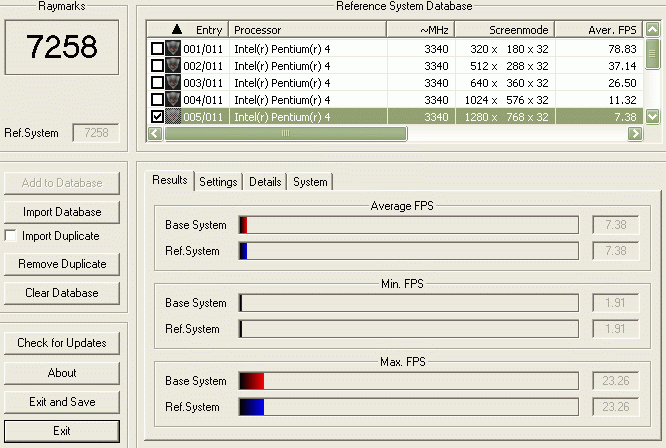This screenshot has height=448, width=666.
Task: Uncheck the box for entry 005/011
Action: pos(157,116)
